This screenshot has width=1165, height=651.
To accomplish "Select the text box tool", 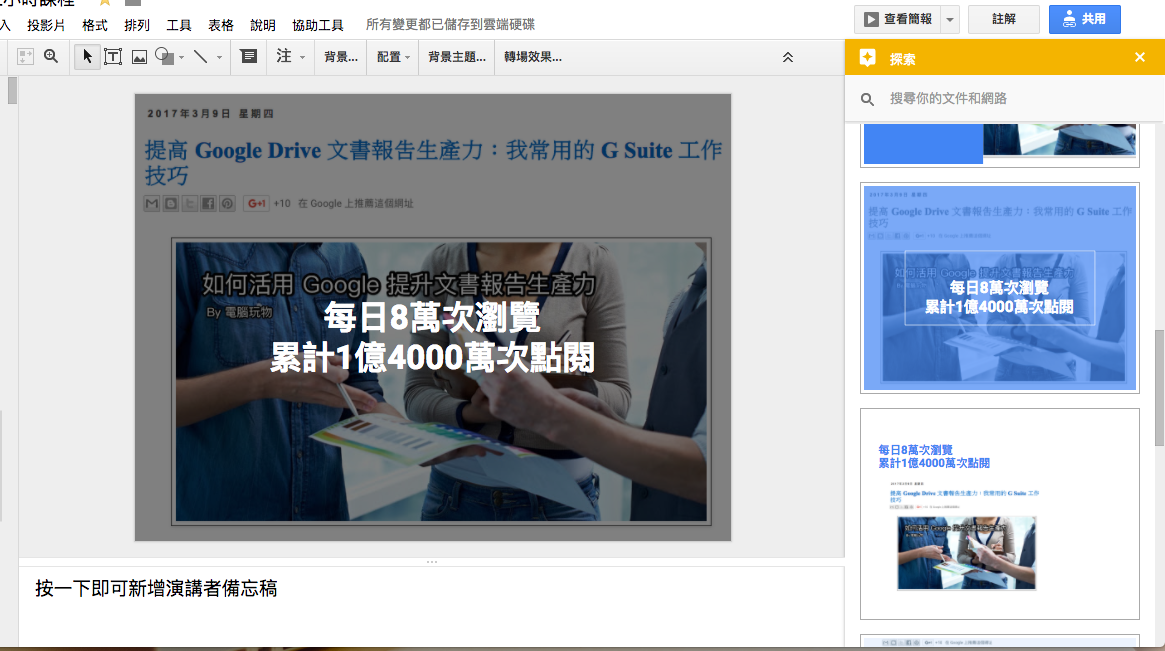I will pos(113,56).
